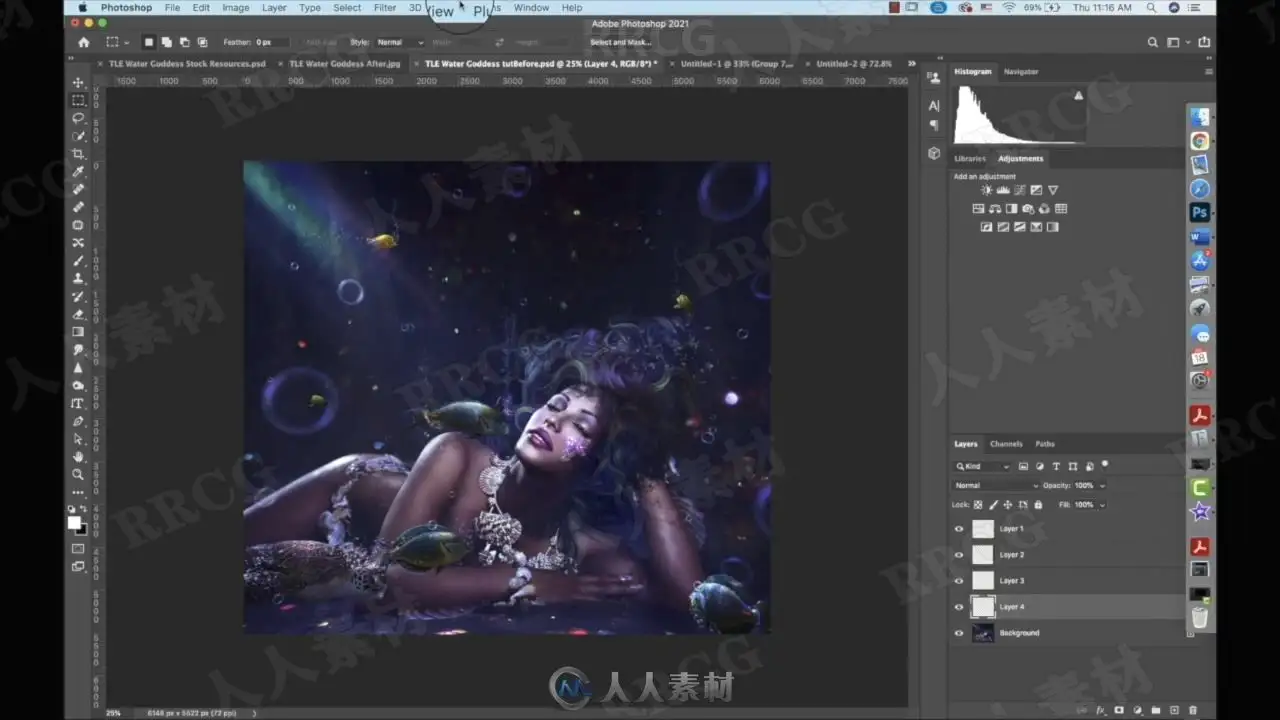Pick the Horizontal Type tool
Image resolution: width=1280 pixels, height=720 pixels.
coord(78,404)
